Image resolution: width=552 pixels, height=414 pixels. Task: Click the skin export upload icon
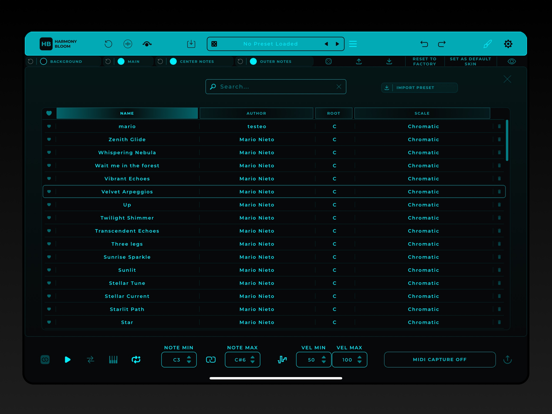click(359, 62)
